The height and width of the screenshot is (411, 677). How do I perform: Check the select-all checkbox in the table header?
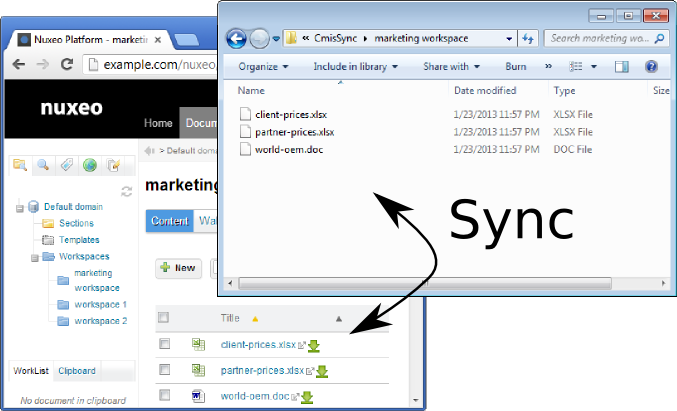click(165, 318)
